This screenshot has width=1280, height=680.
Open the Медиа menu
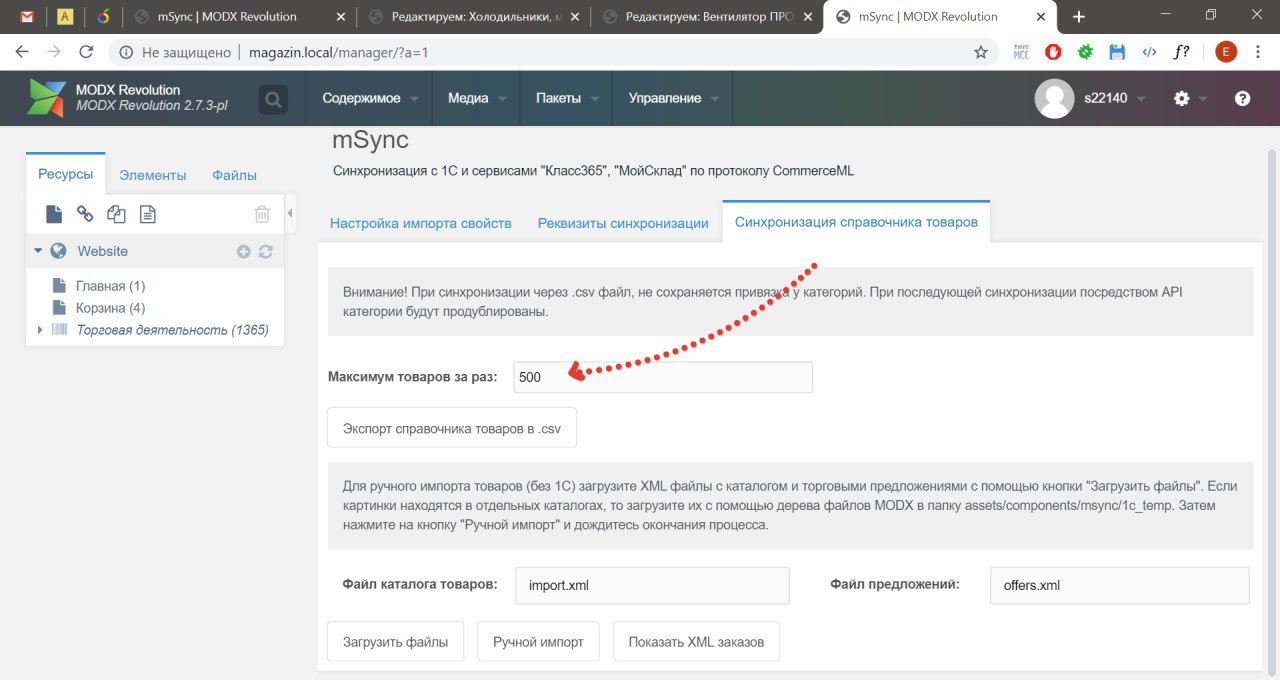pyautogui.click(x=477, y=98)
